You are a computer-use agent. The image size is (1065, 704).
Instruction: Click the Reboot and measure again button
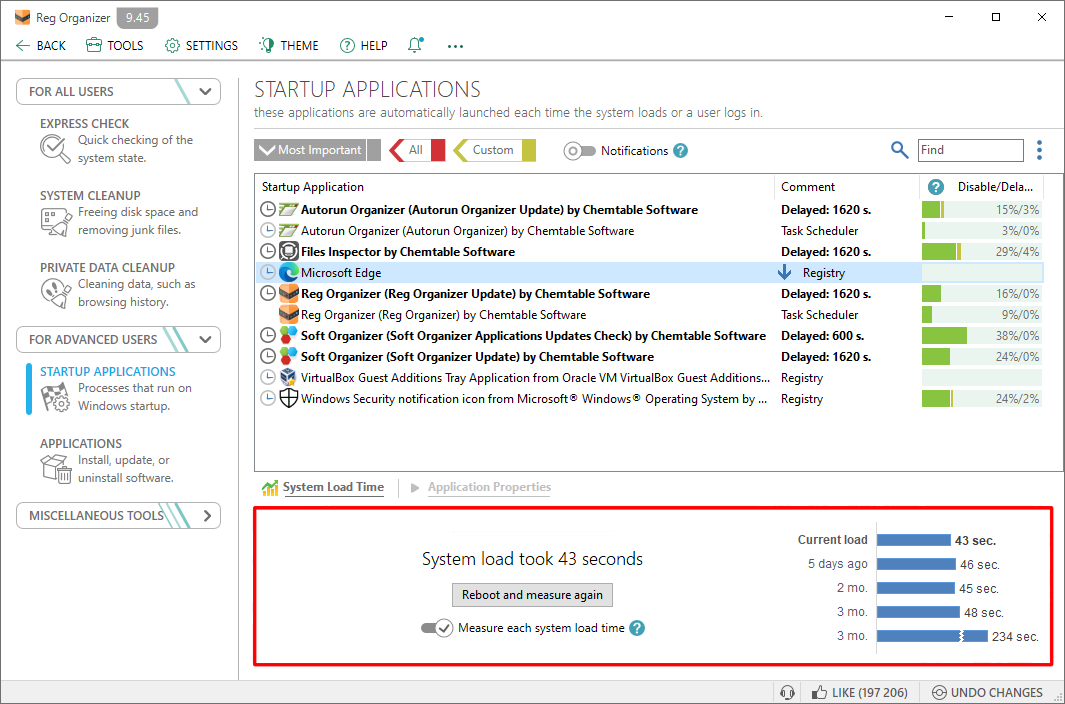(532, 594)
